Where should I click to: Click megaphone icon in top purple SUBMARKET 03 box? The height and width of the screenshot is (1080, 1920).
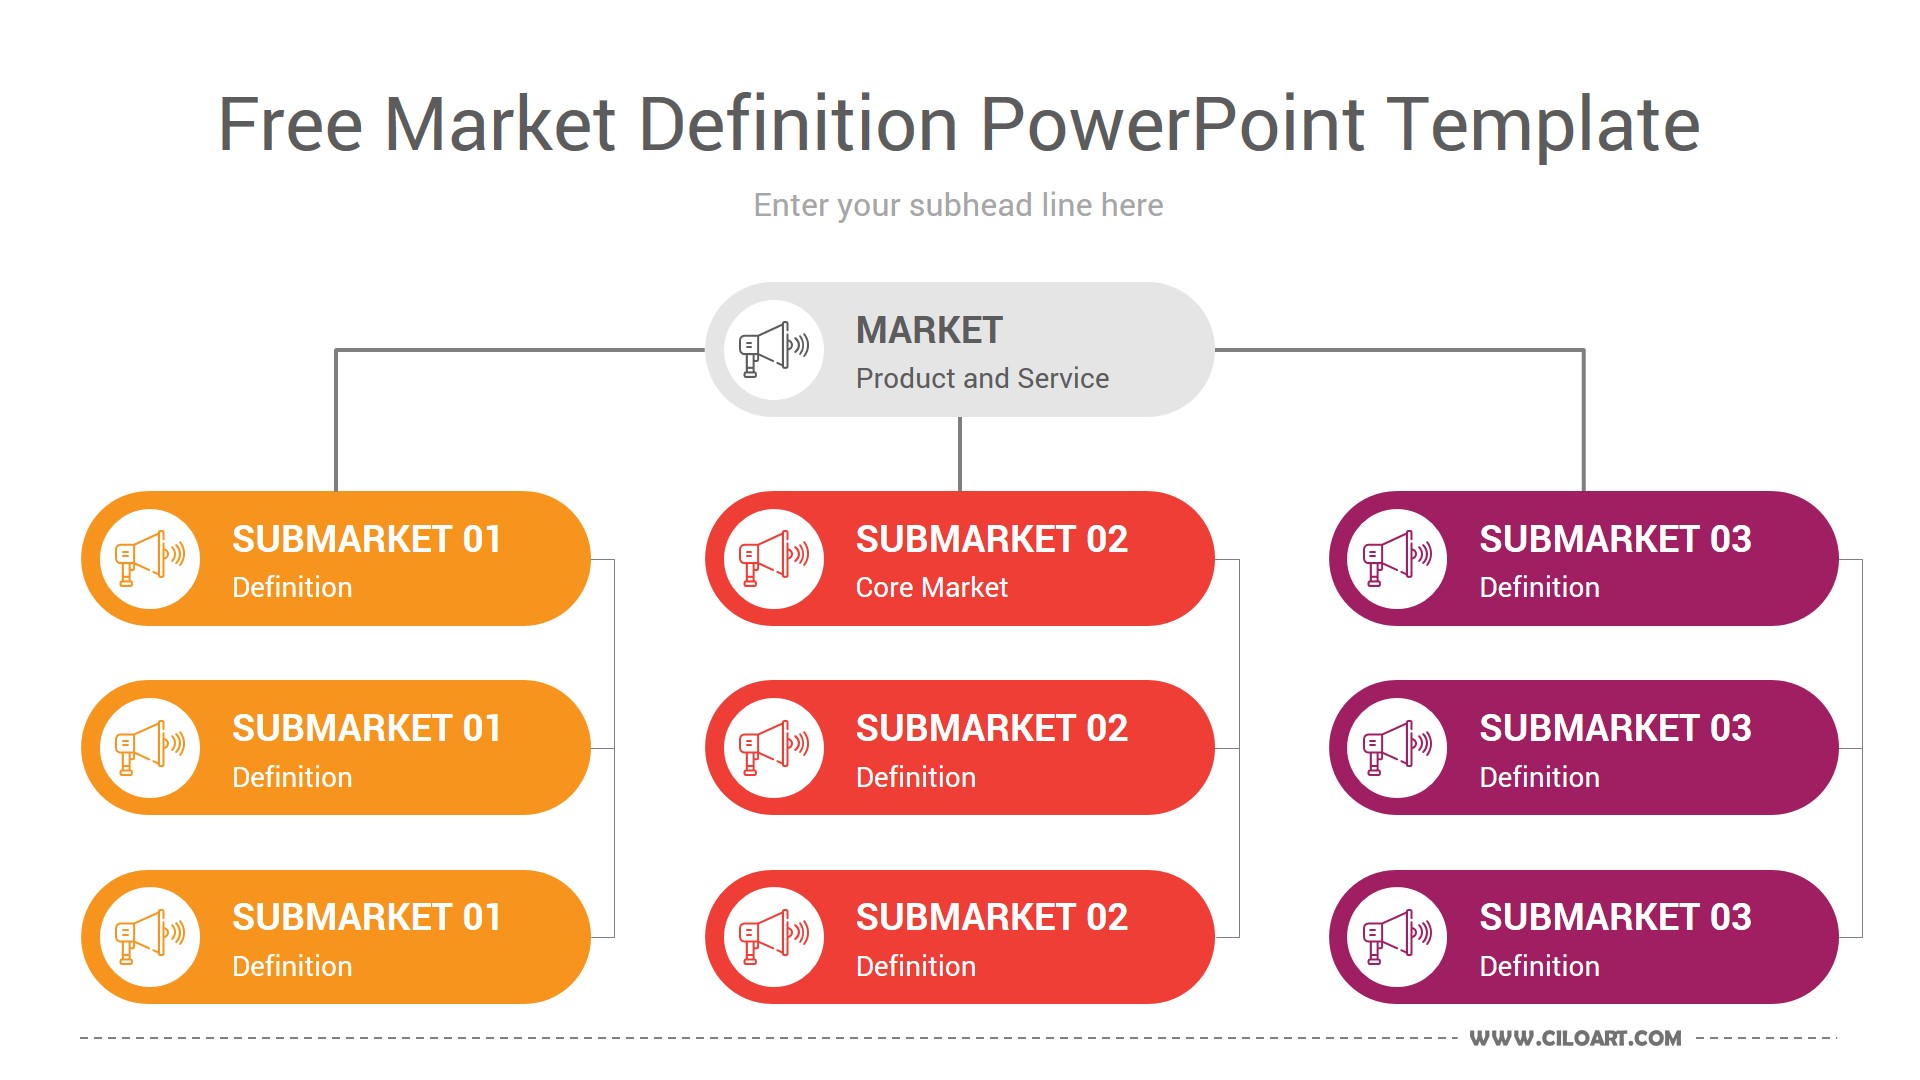point(1398,559)
